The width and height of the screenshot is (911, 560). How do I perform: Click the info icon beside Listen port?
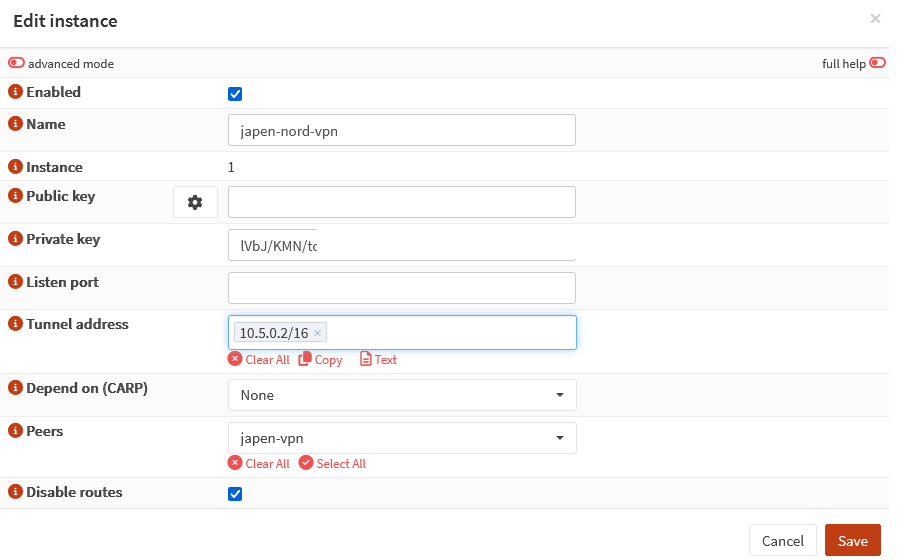tap(15, 282)
